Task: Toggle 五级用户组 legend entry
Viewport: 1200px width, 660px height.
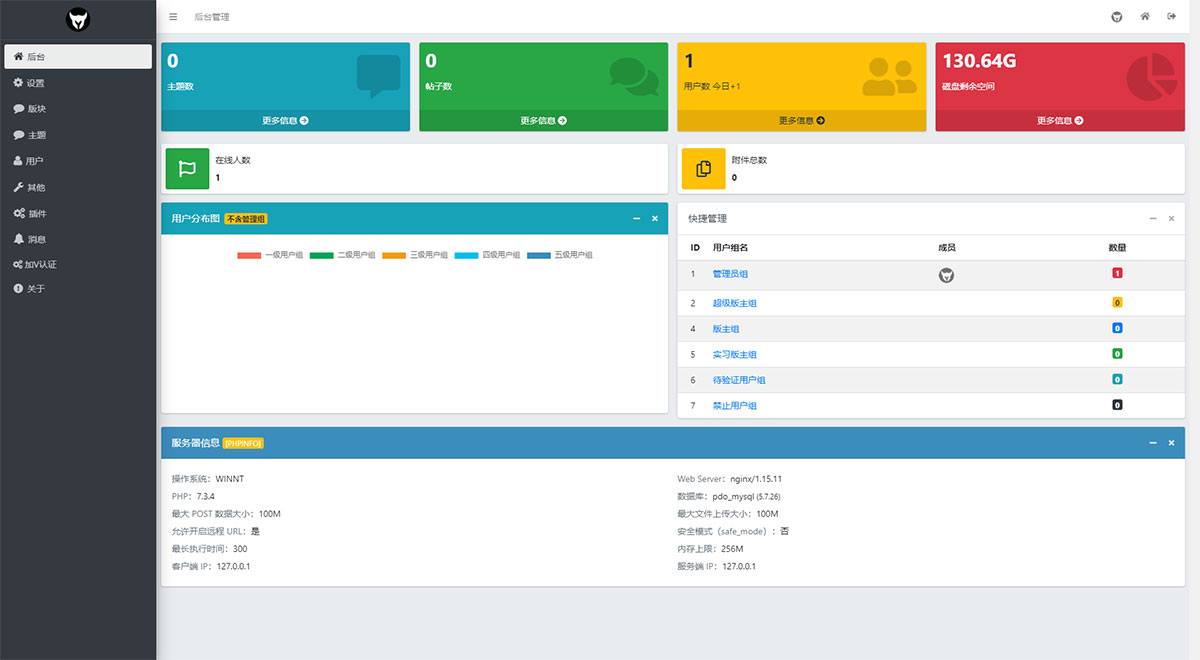Action: tap(560, 255)
